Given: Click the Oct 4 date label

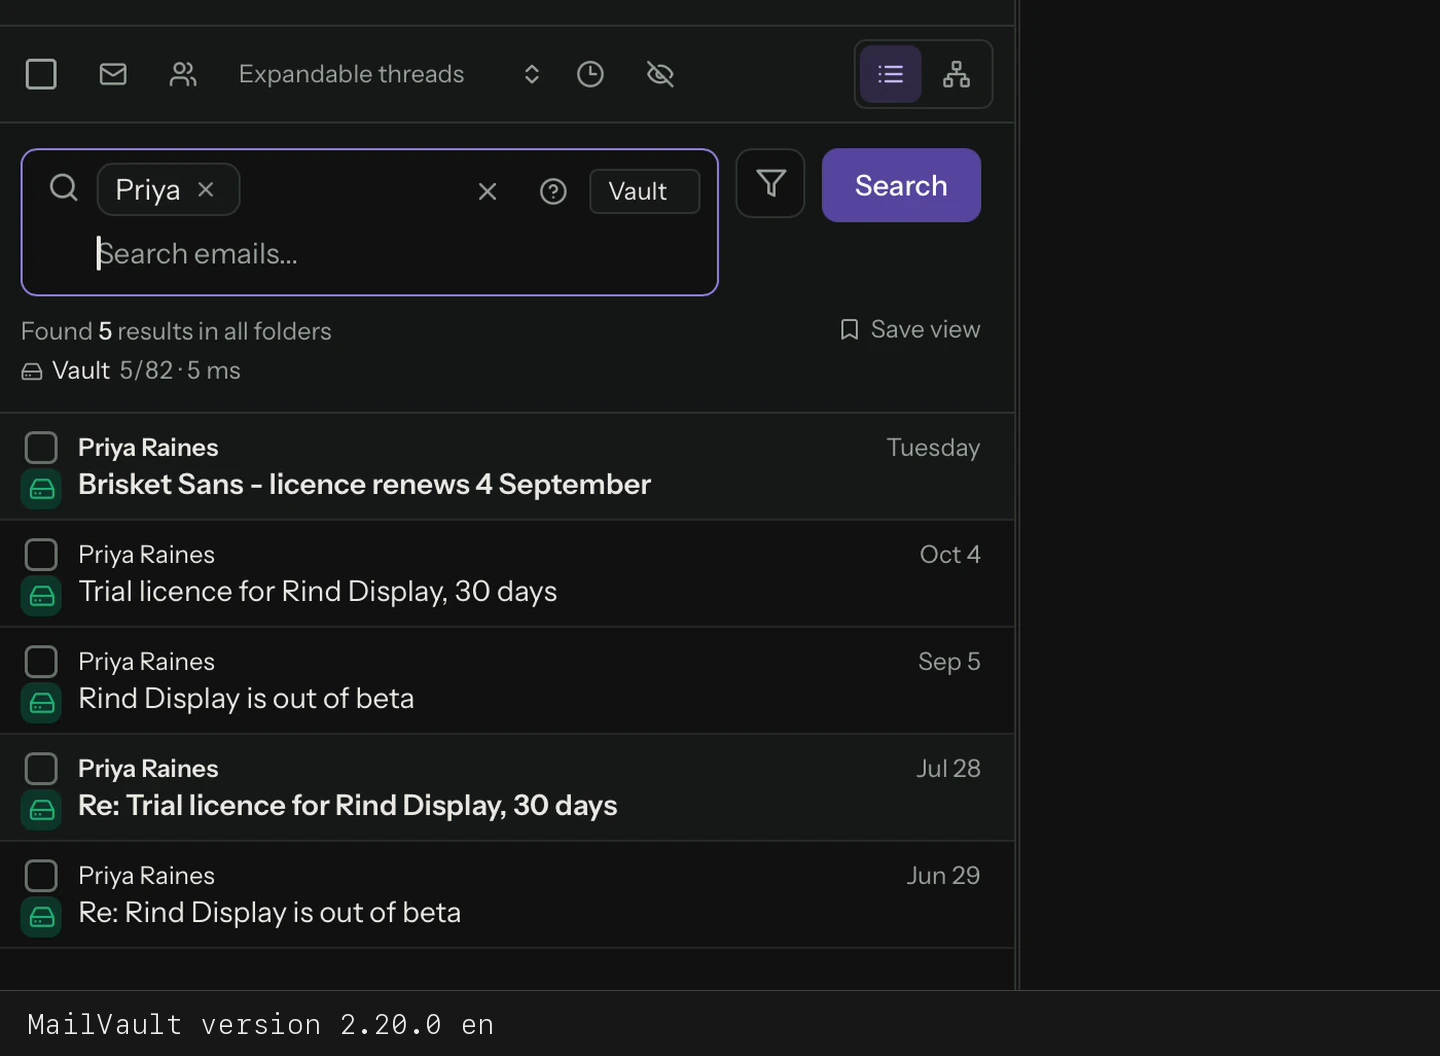Looking at the screenshot, I should [950, 554].
